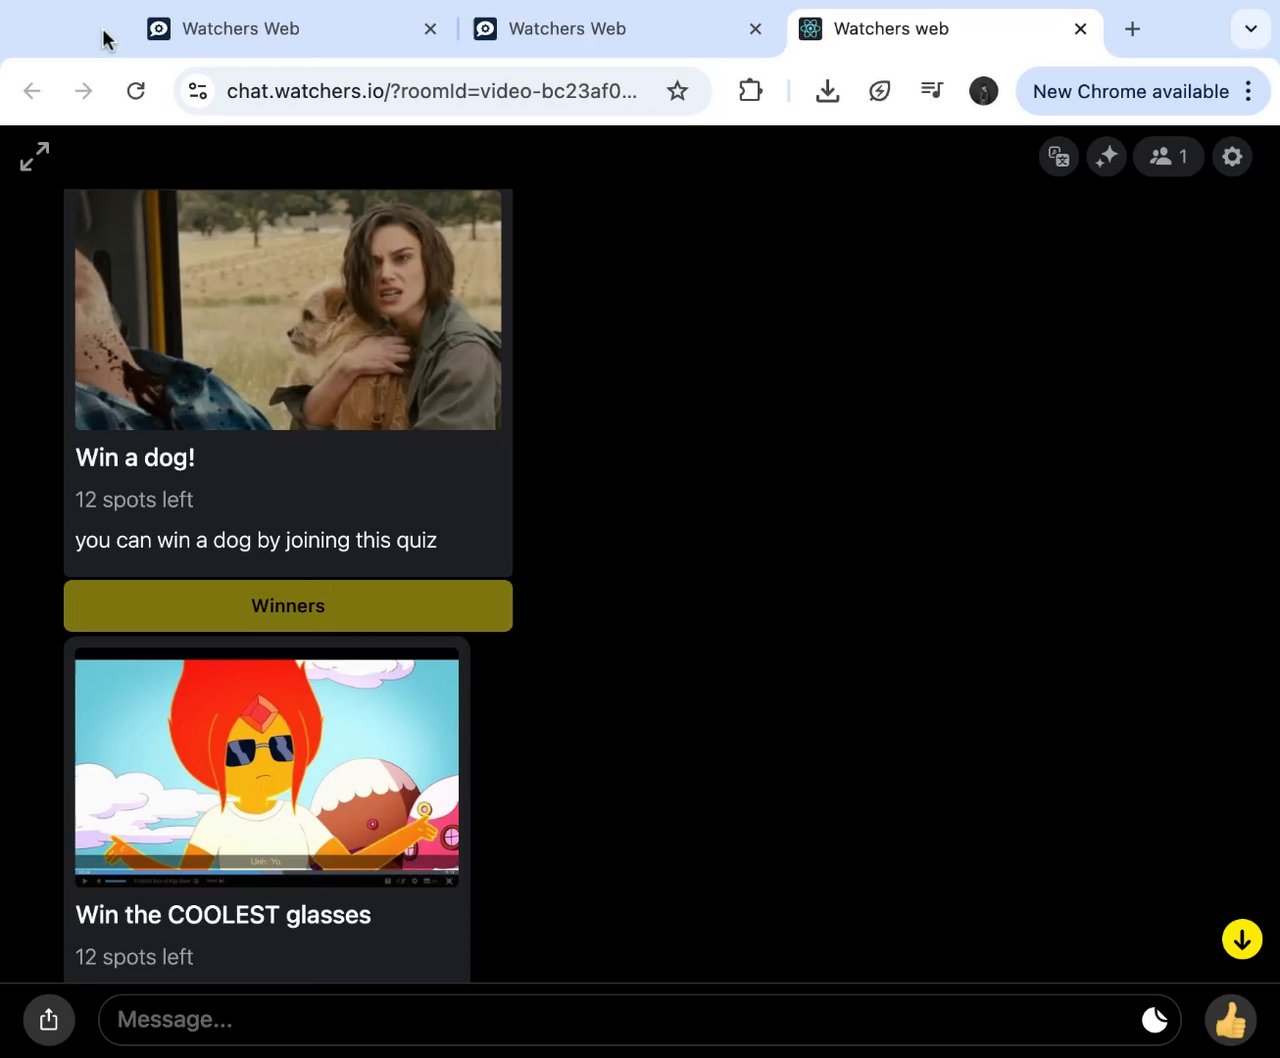The image size is (1280, 1058).
Task: Click the 'Win a dog!' title
Action: point(135,458)
